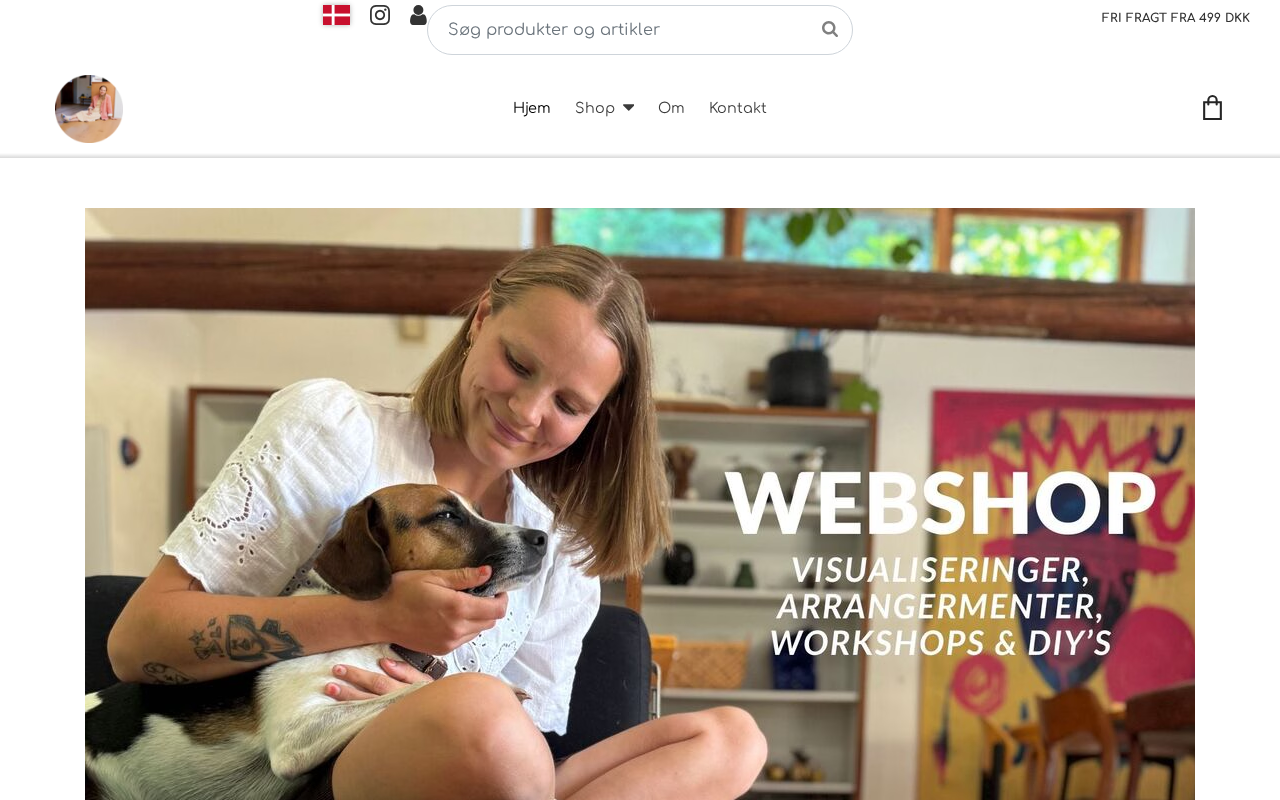The height and width of the screenshot is (800, 1280).
Task: Click the round profile photo logo
Action: (x=89, y=109)
